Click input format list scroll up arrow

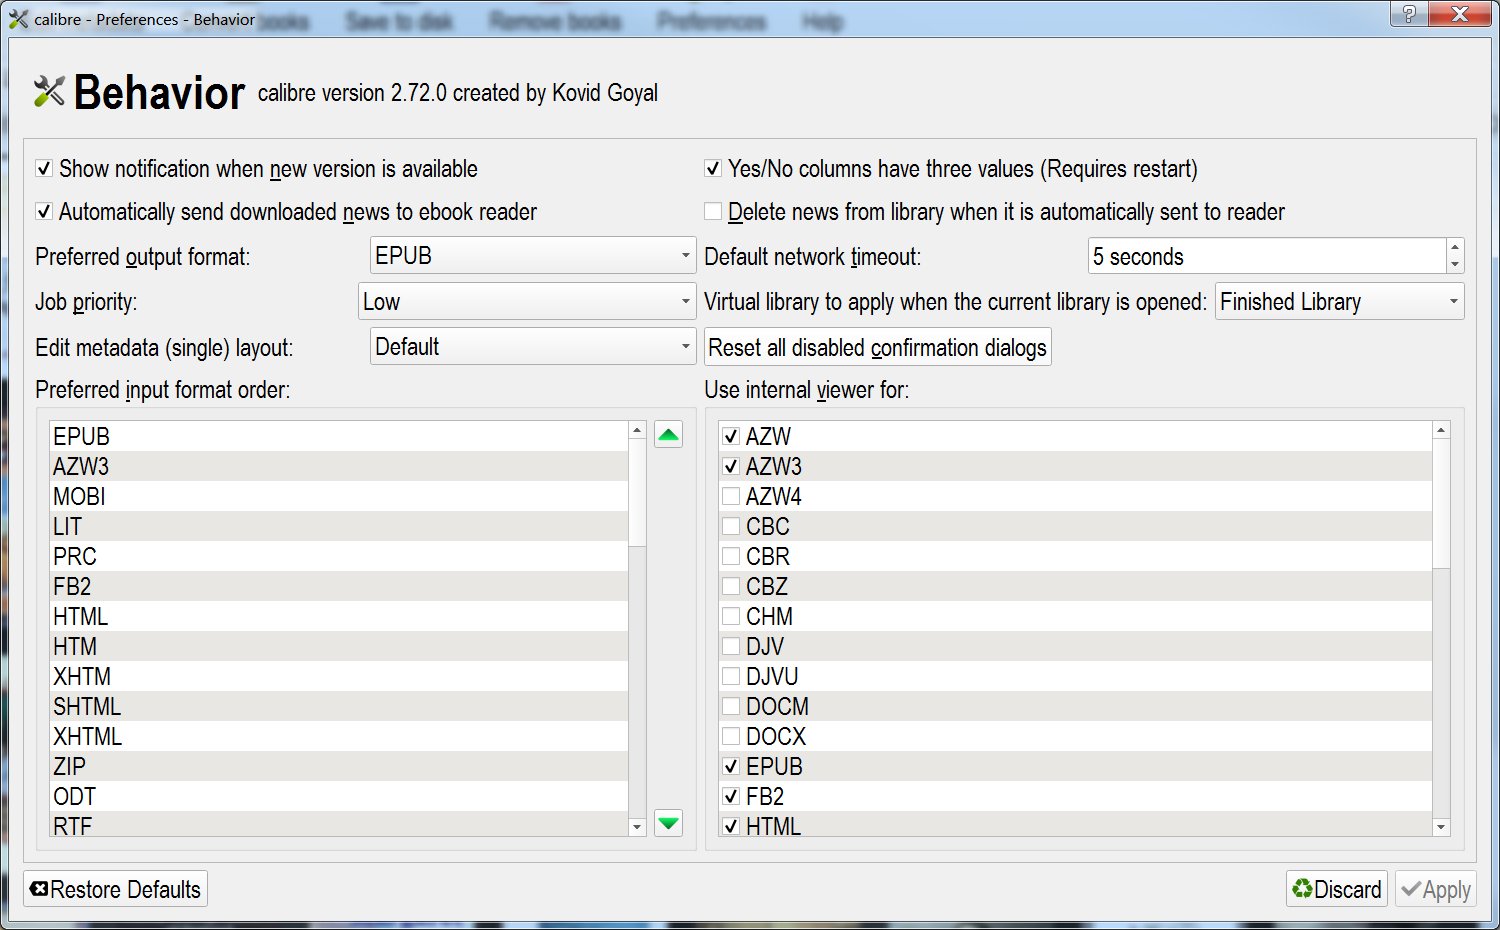coord(637,430)
